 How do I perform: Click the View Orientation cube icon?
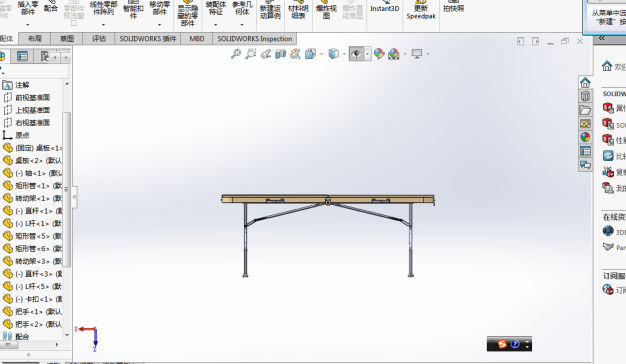(x=310, y=53)
